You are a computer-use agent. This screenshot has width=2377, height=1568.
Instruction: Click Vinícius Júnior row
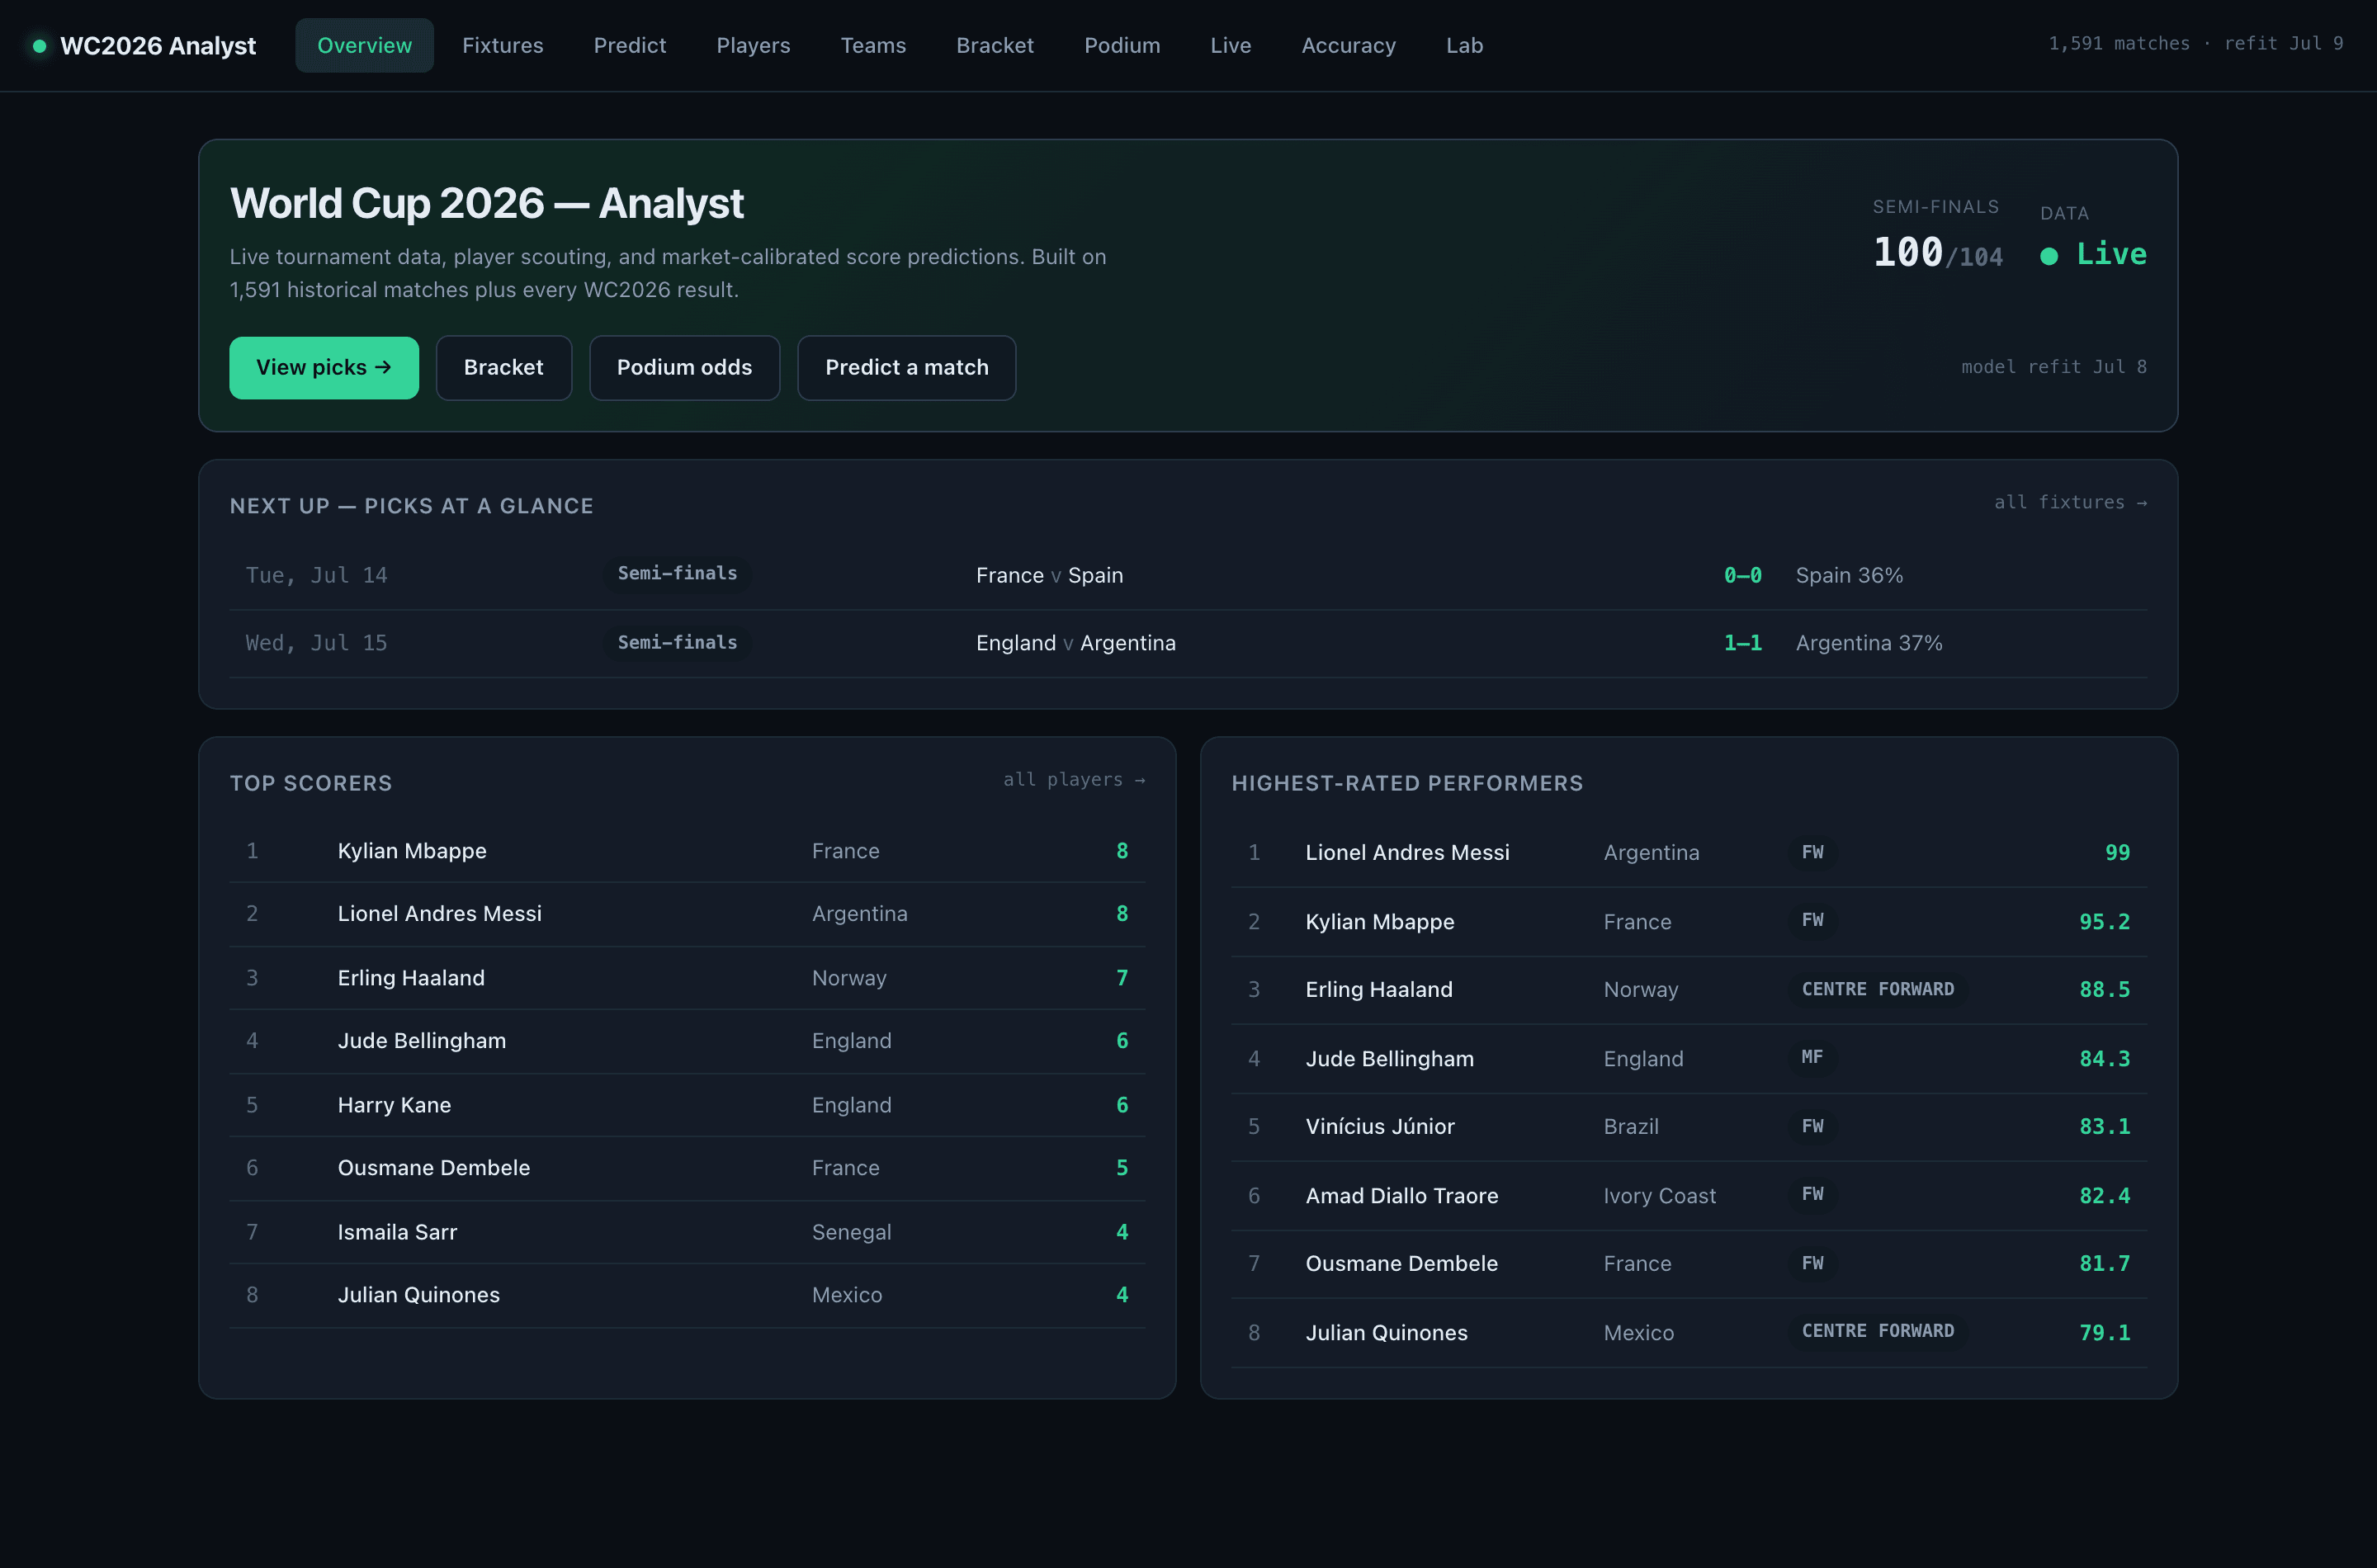coord(1689,1127)
